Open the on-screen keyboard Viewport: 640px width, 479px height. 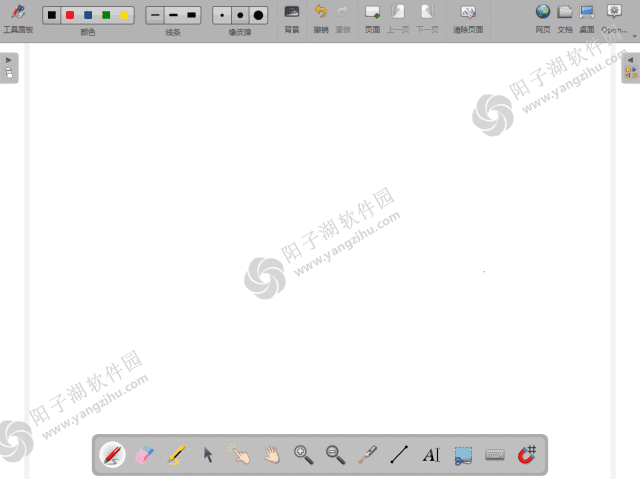coord(495,455)
